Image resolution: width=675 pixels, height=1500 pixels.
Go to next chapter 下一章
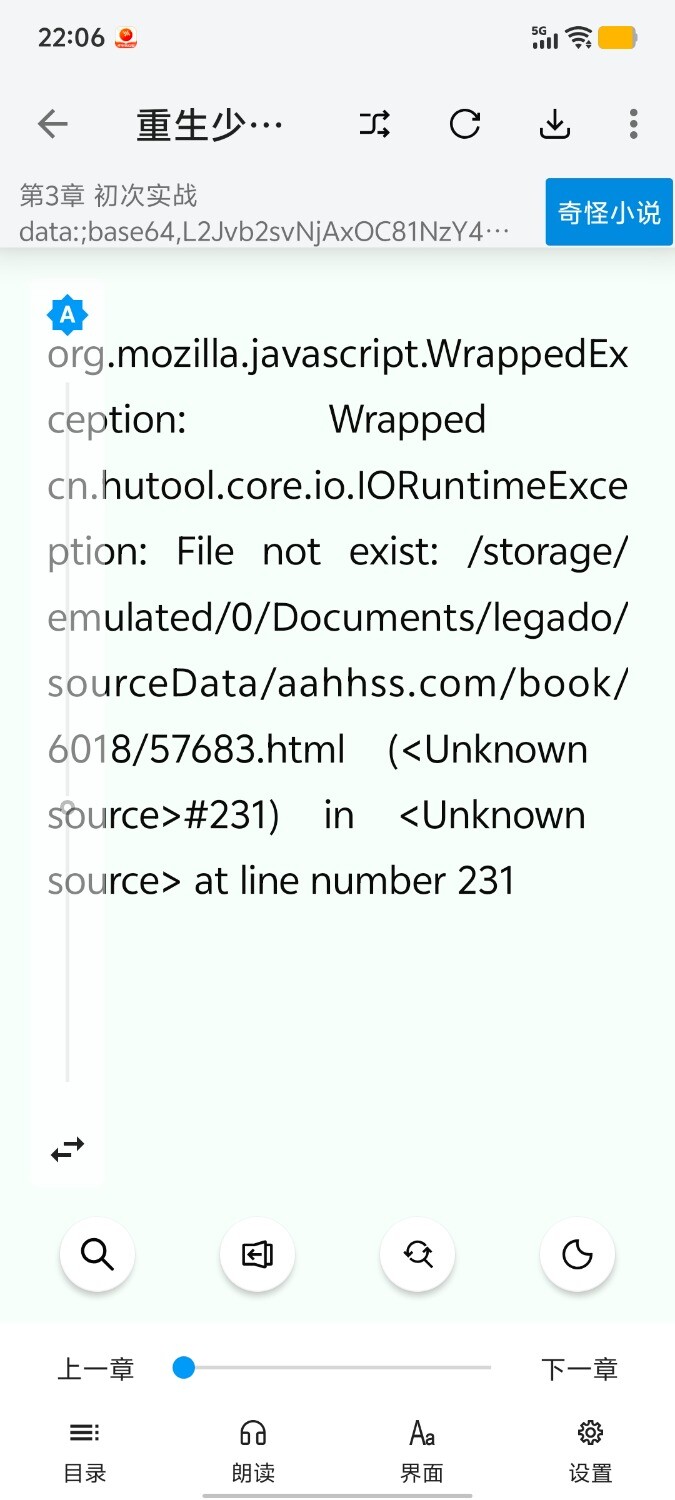click(x=580, y=1369)
